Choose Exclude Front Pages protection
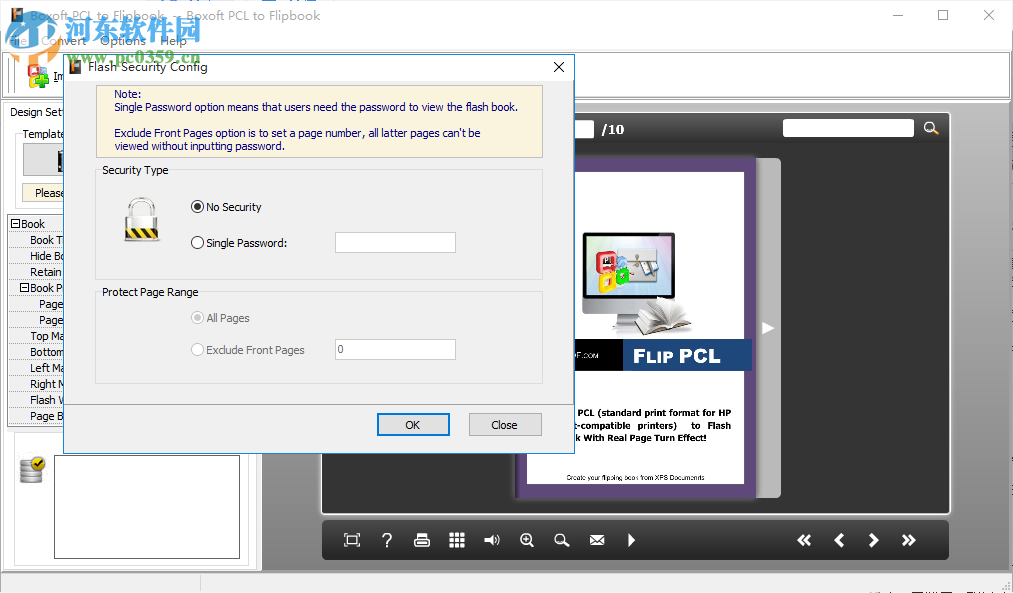Image resolution: width=1013 pixels, height=593 pixels. (x=197, y=349)
